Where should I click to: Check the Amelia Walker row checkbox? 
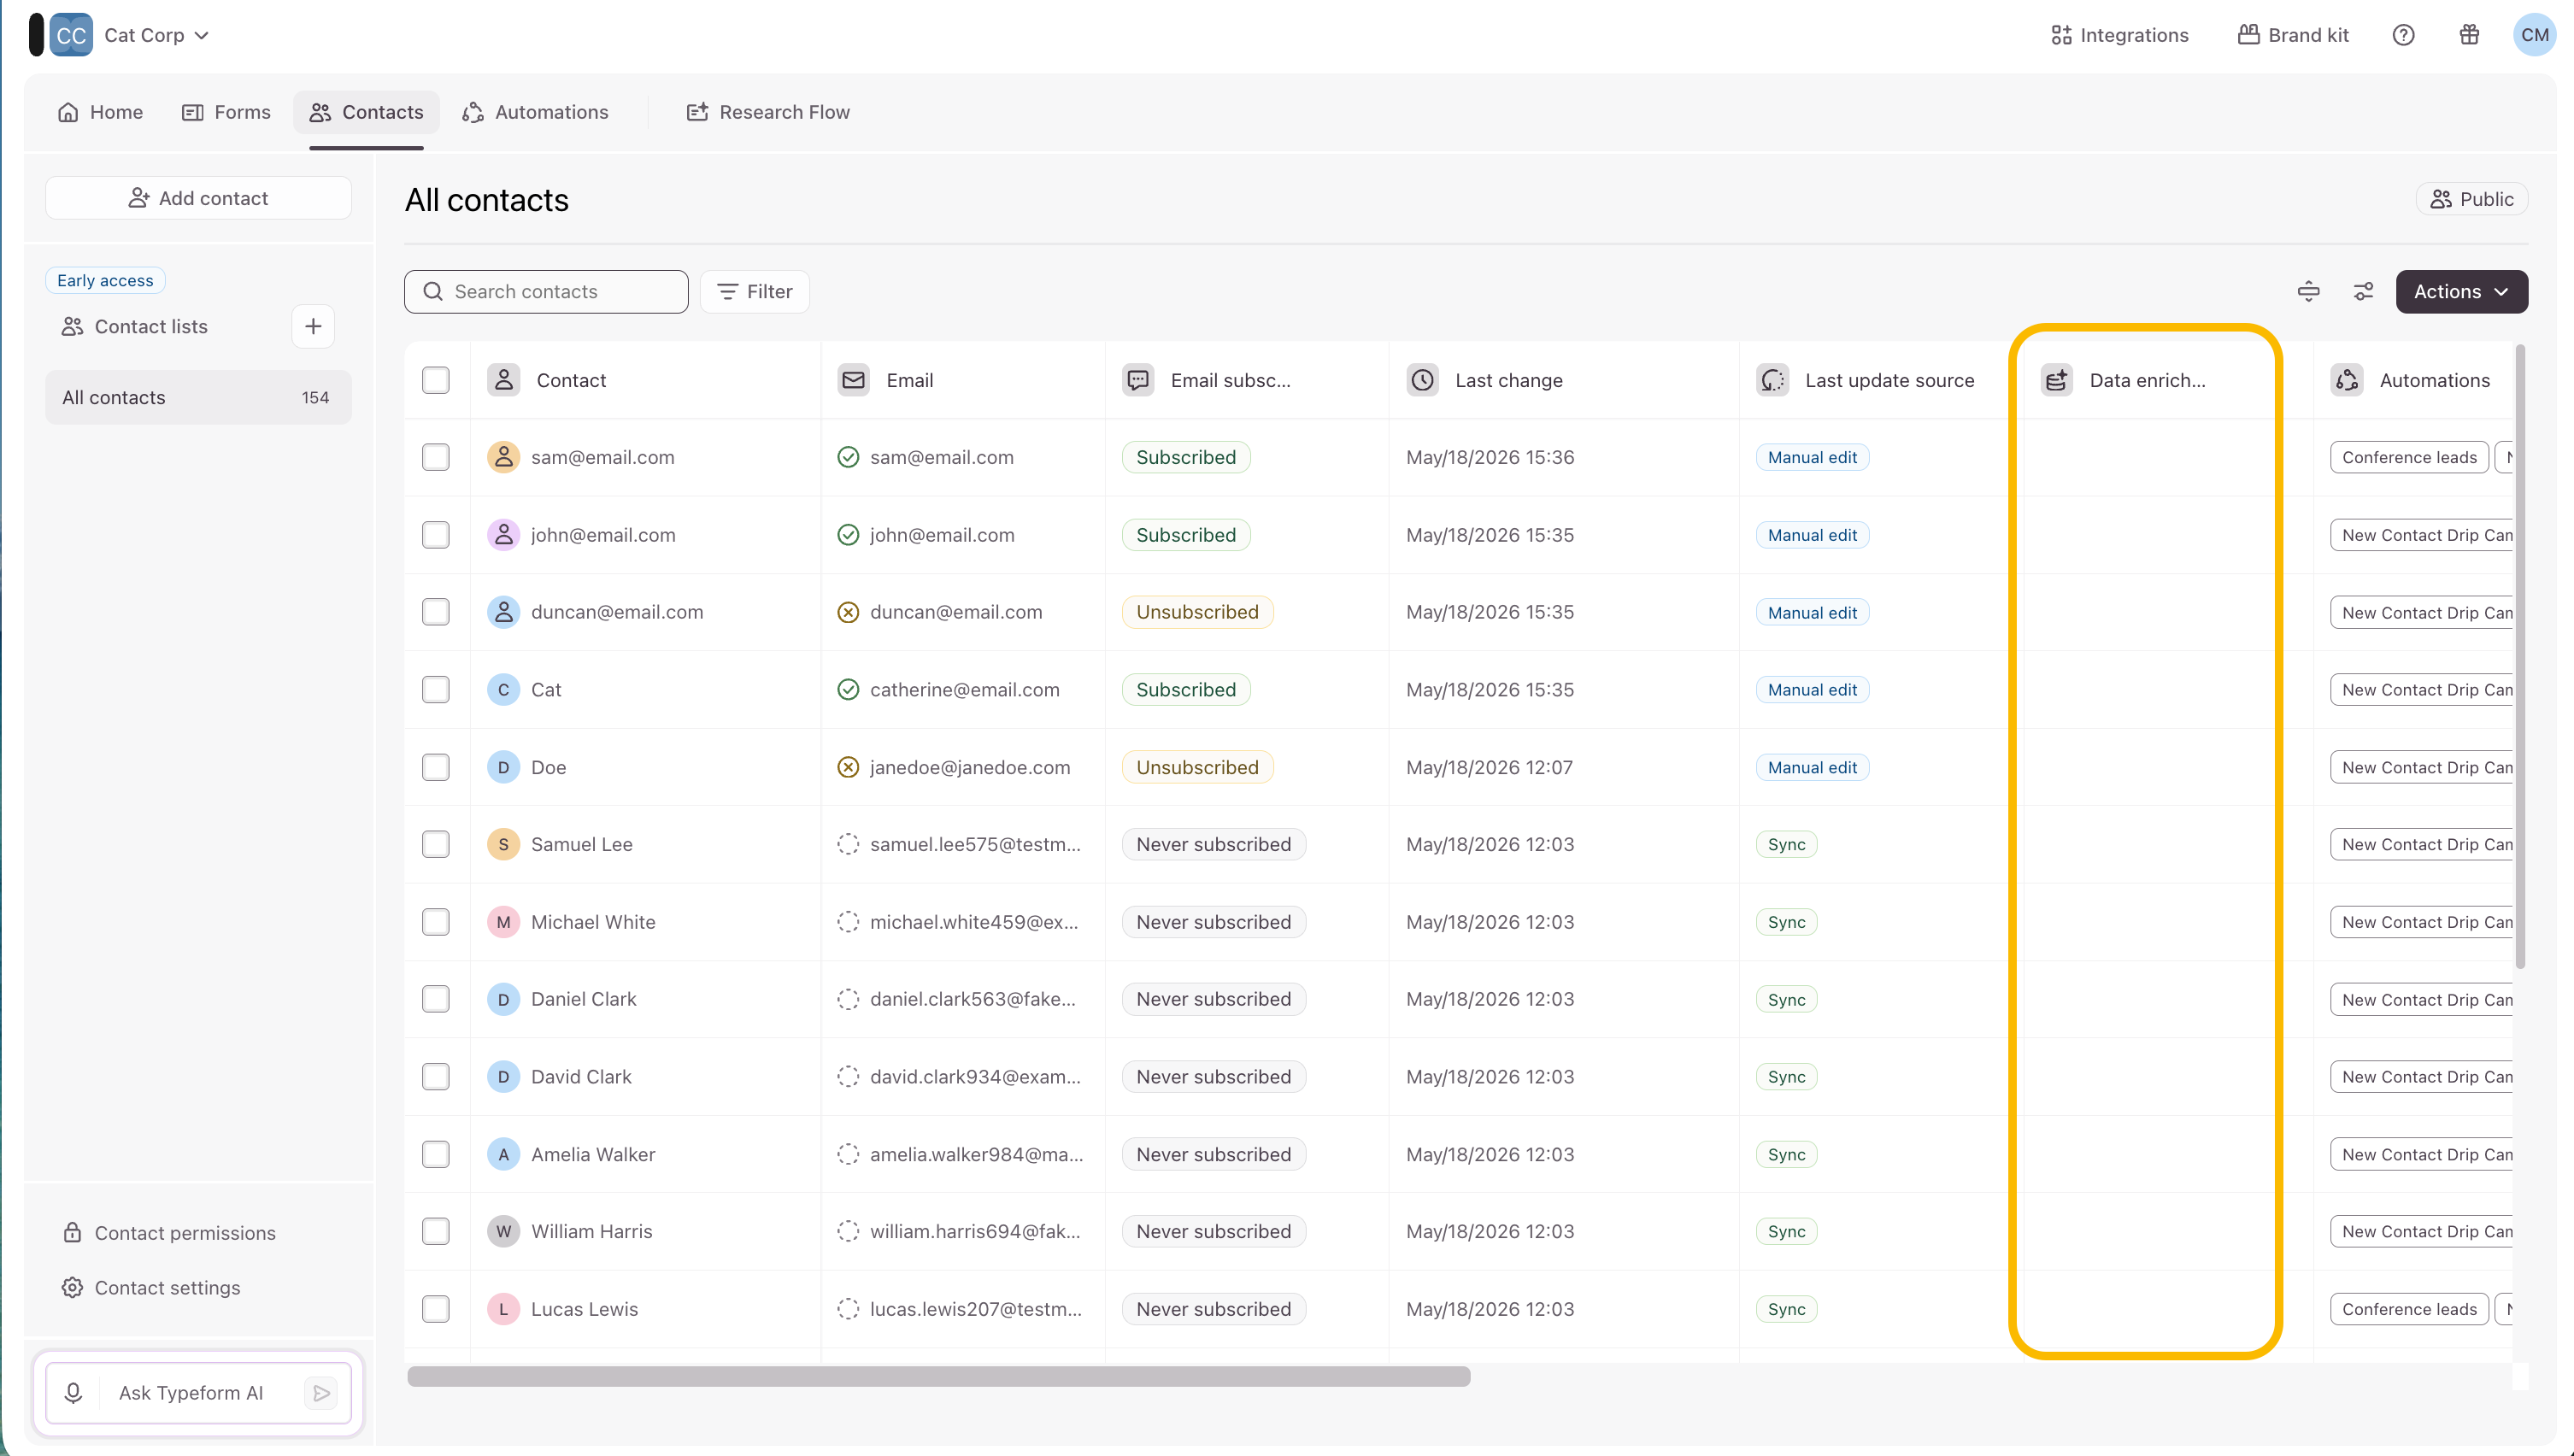pos(436,1154)
